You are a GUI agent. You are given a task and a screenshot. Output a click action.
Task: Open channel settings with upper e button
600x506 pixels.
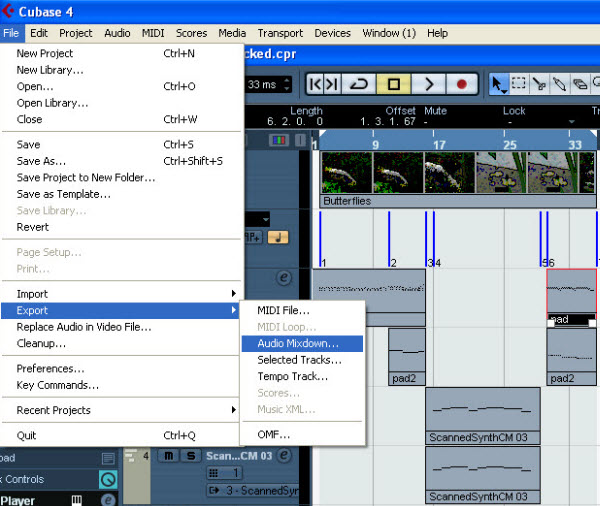pos(284,277)
